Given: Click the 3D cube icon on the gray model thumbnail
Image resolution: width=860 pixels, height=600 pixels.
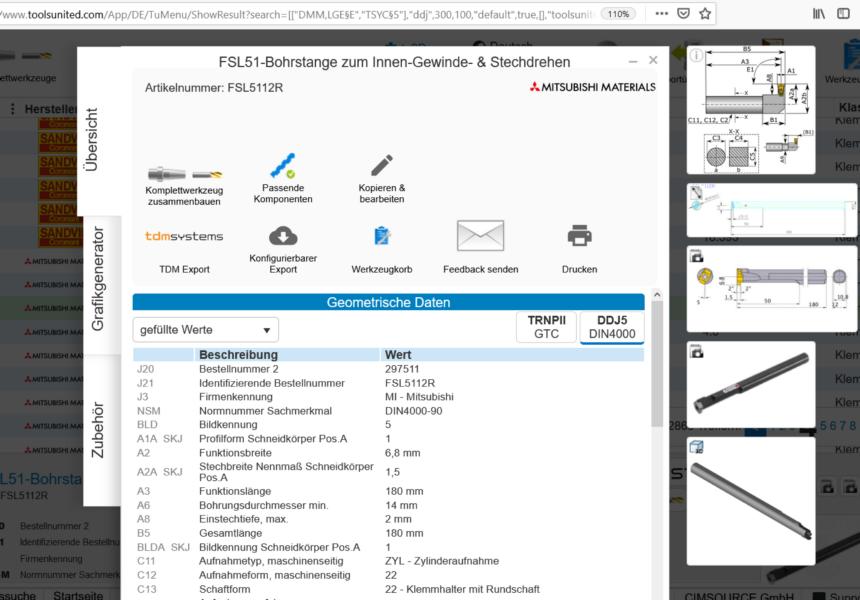Looking at the screenshot, I should coord(697,447).
